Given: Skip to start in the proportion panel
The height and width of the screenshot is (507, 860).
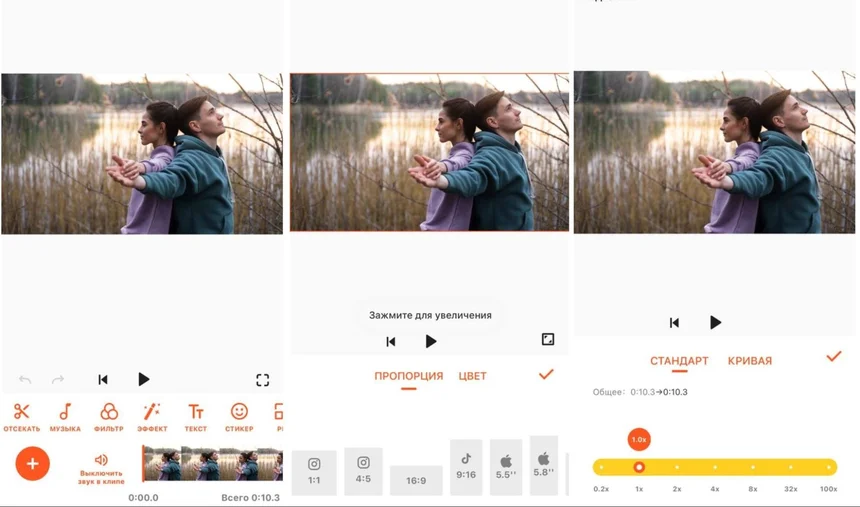Looking at the screenshot, I should [391, 342].
